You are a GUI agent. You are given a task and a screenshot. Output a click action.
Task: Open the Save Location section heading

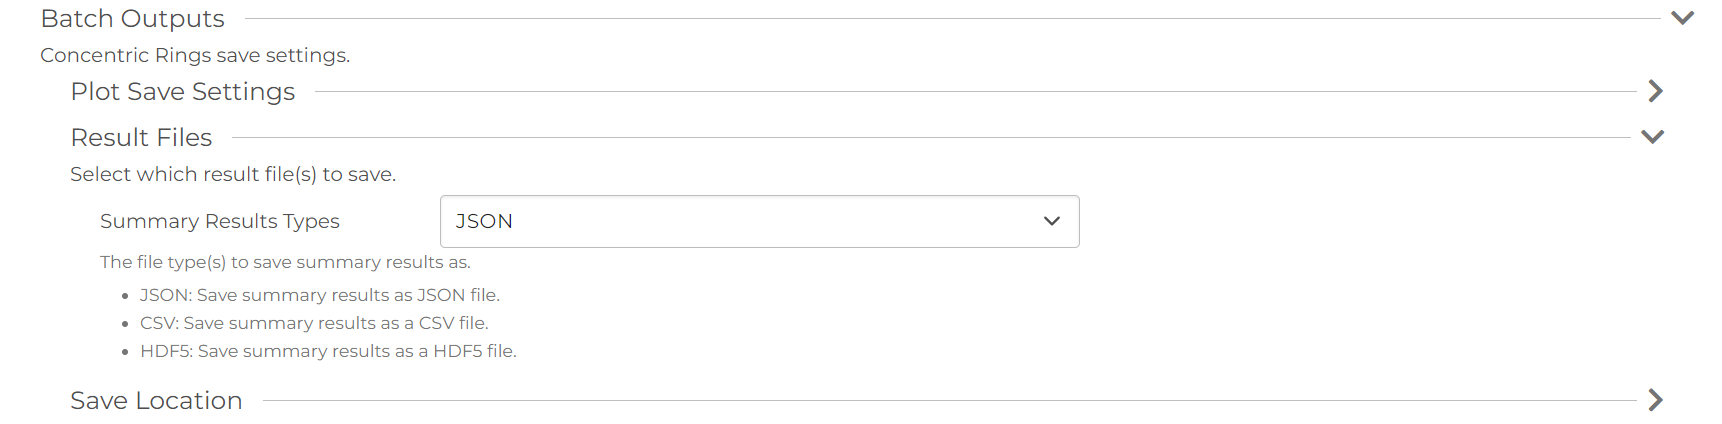point(156,400)
